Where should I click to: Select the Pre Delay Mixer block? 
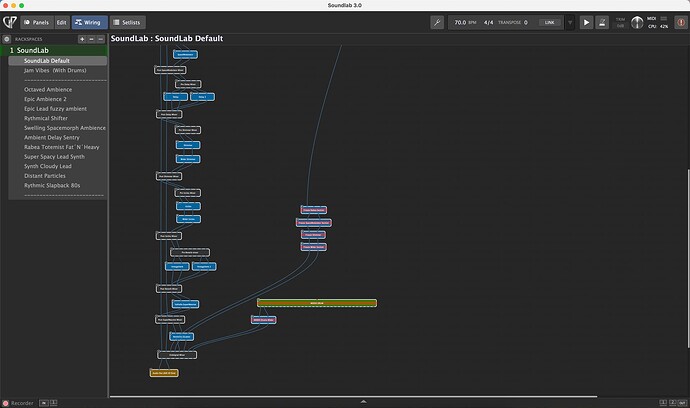(188, 84)
